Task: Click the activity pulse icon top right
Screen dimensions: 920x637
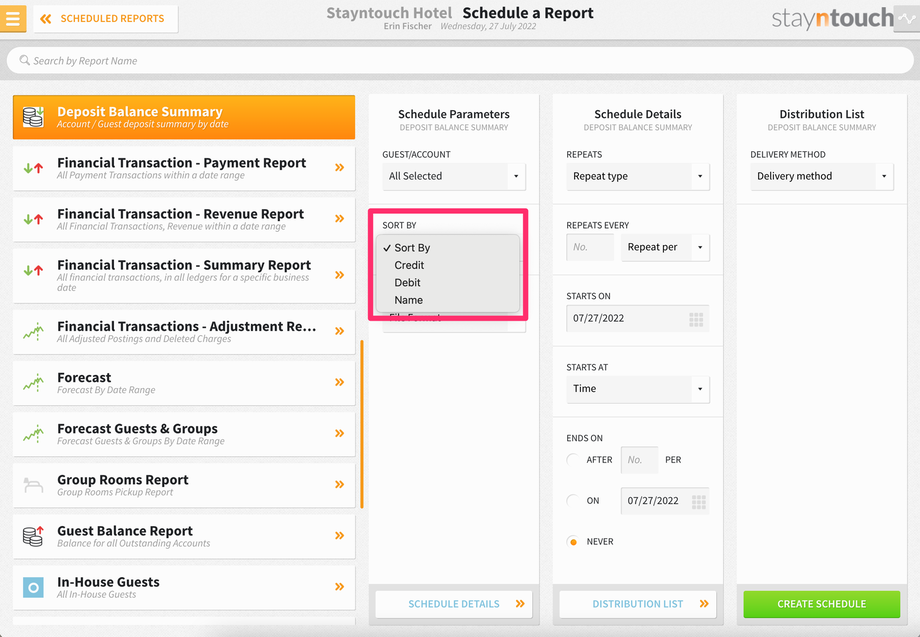Action: coord(907,19)
